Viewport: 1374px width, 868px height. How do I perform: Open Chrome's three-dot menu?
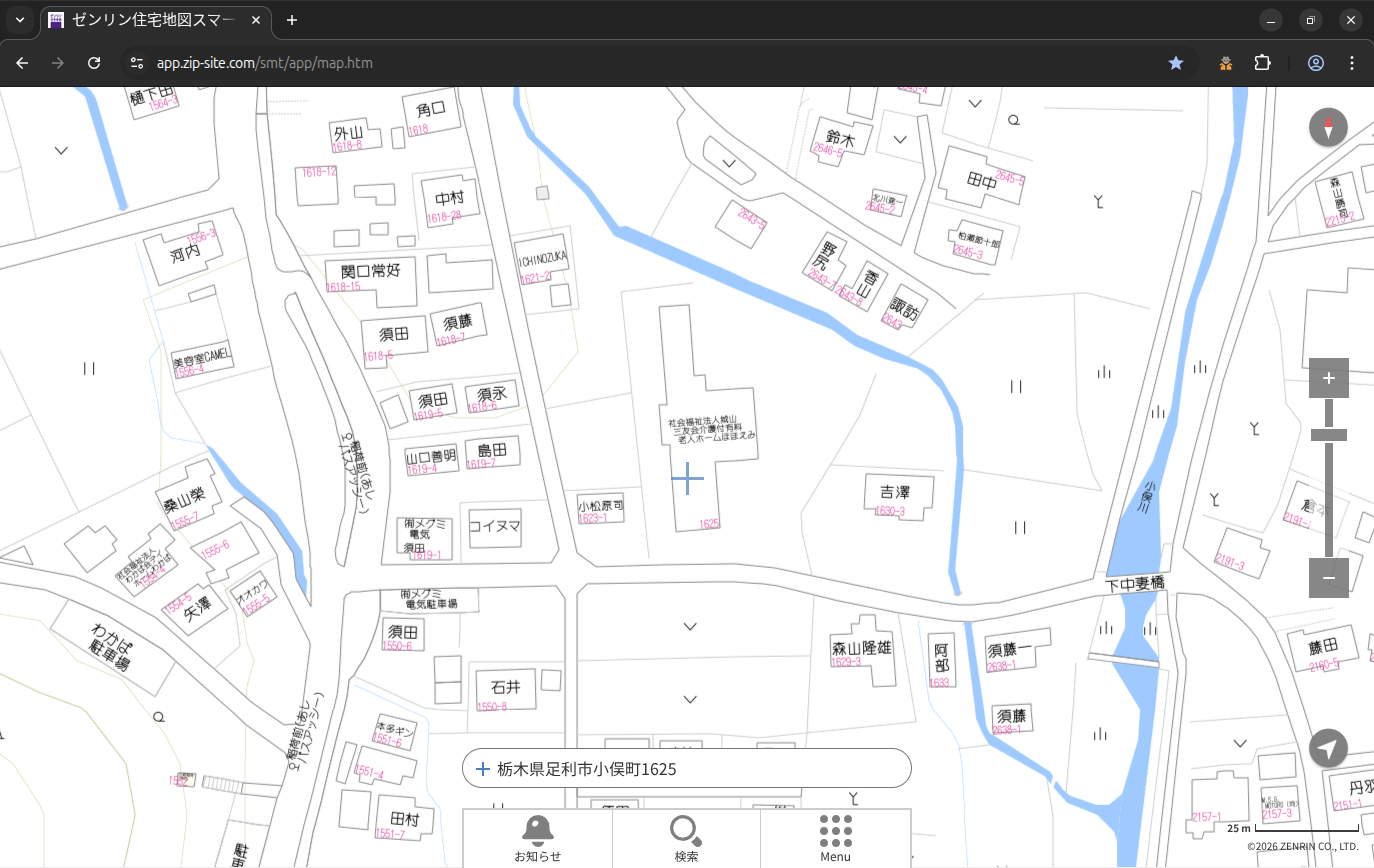tap(1352, 63)
